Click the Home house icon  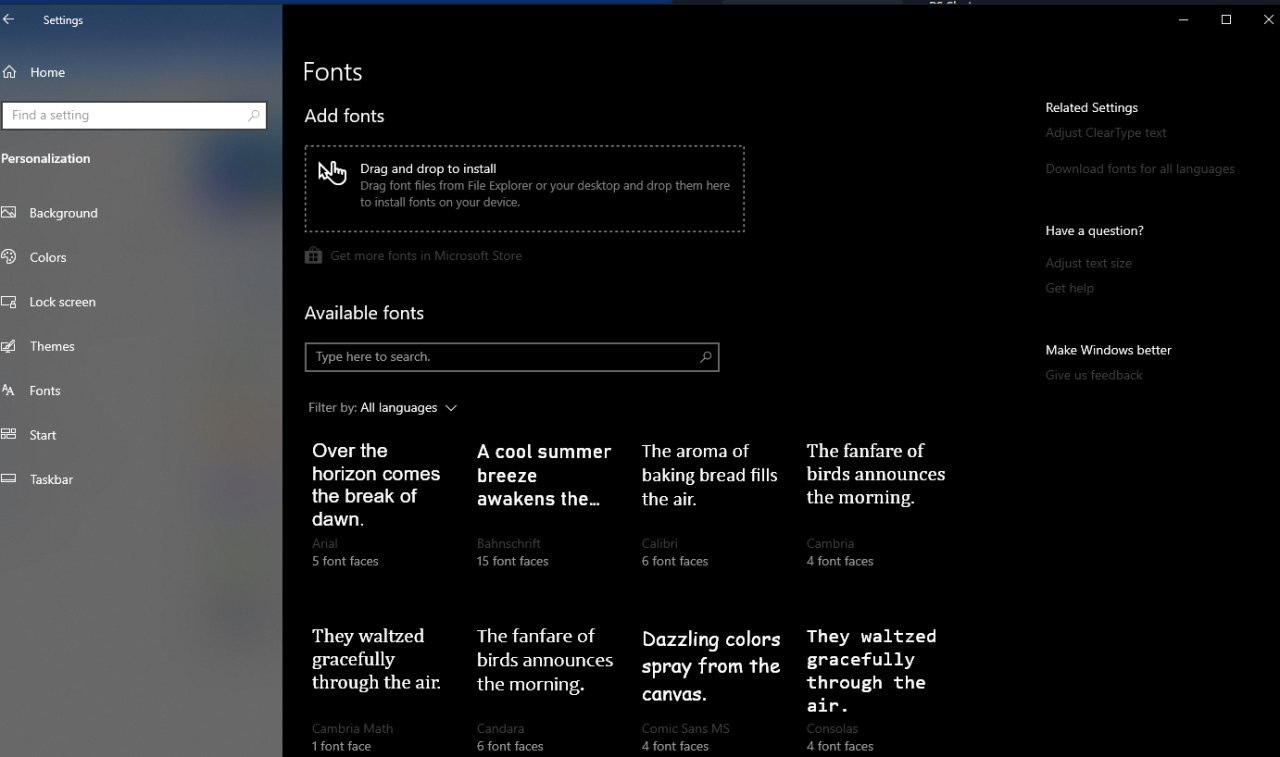point(9,72)
